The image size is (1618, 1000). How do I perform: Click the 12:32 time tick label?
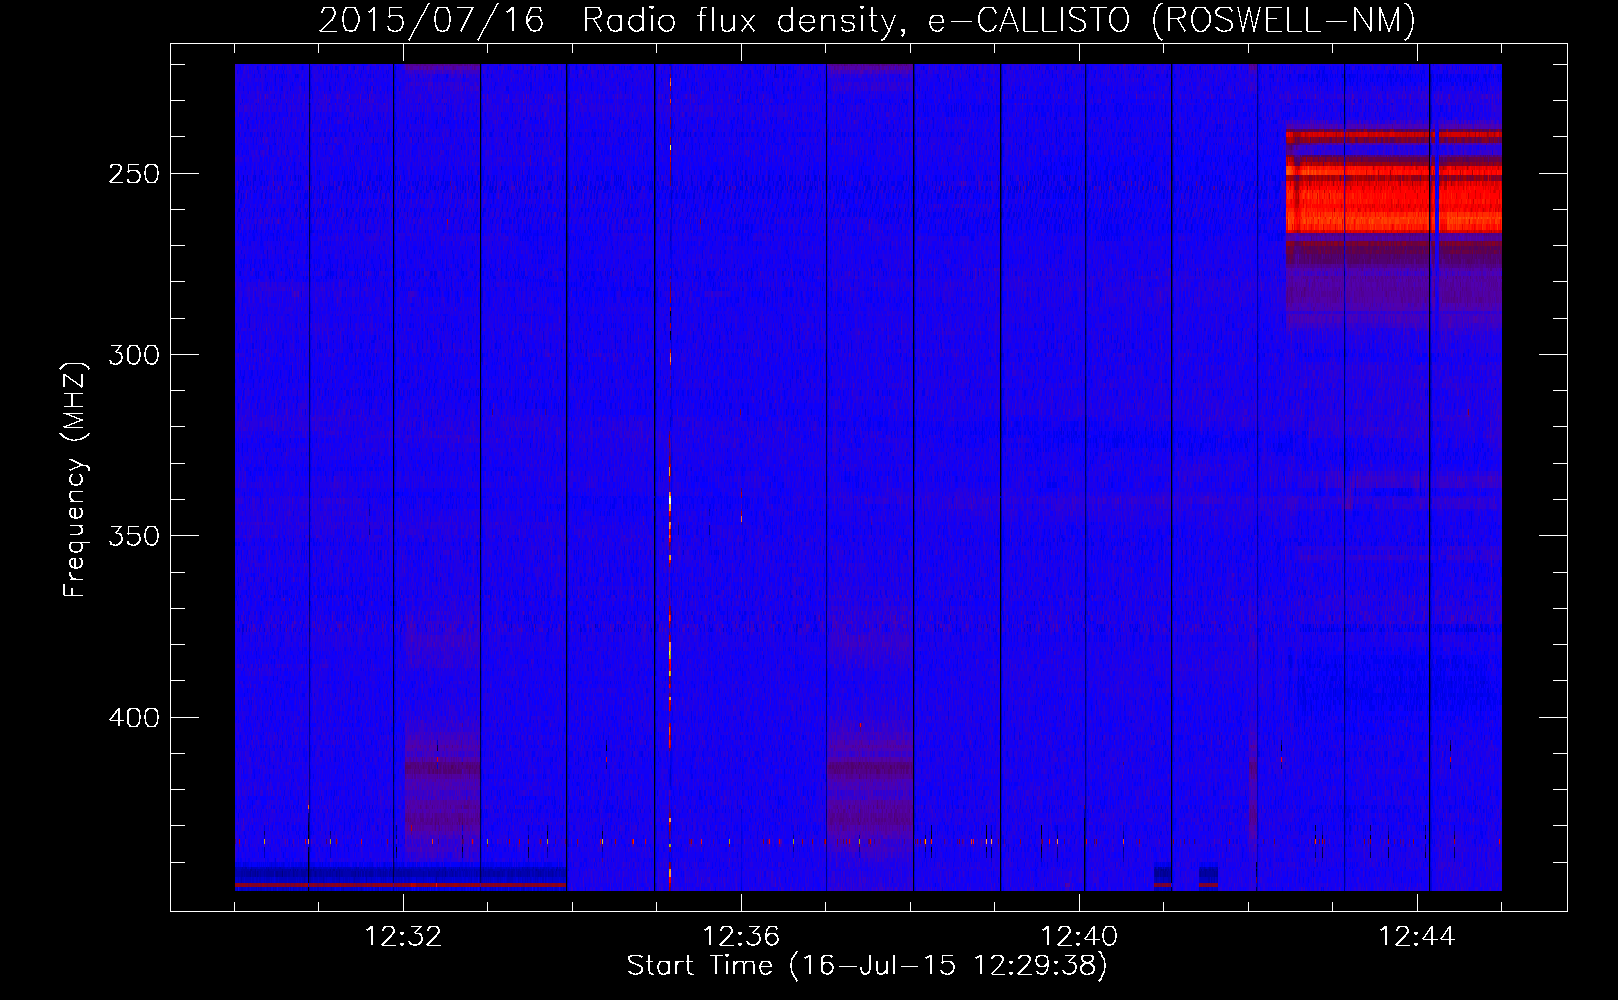pos(403,937)
